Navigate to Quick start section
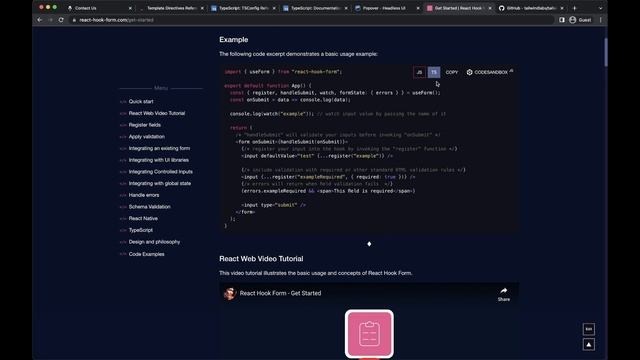640x360 pixels. click(x=141, y=102)
